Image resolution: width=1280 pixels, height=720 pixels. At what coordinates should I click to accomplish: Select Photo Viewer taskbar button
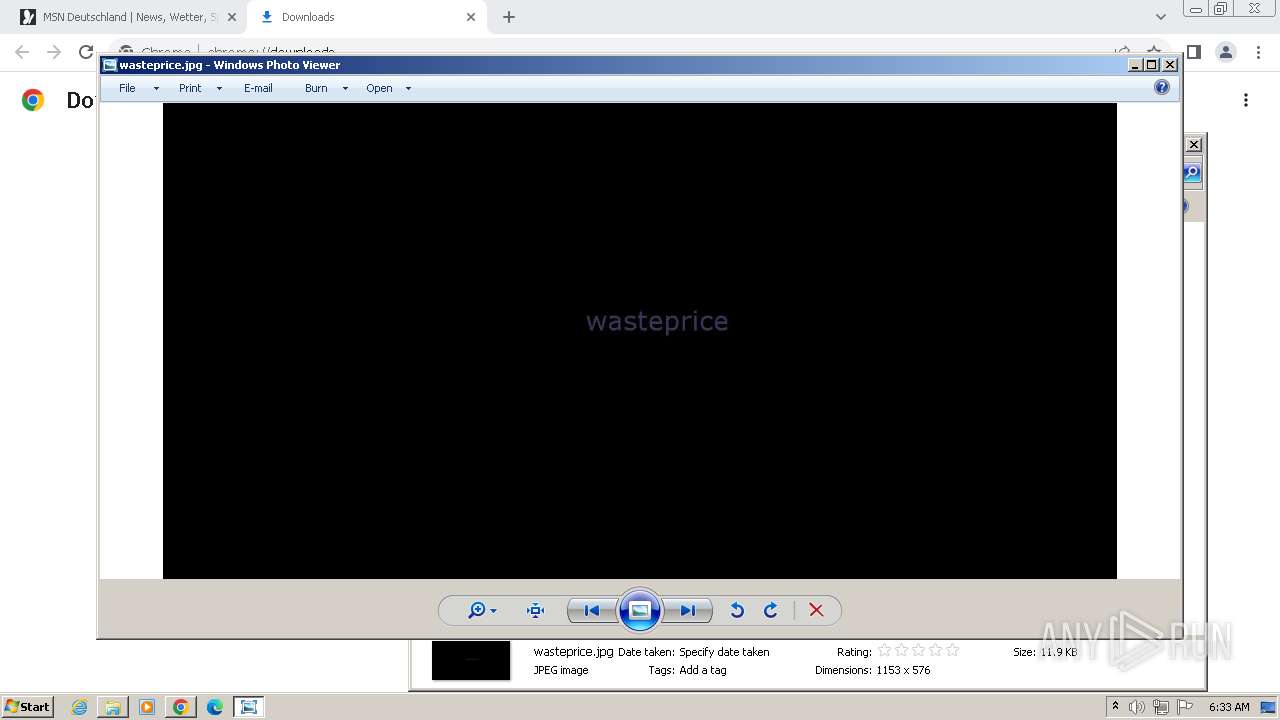(249, 707)
